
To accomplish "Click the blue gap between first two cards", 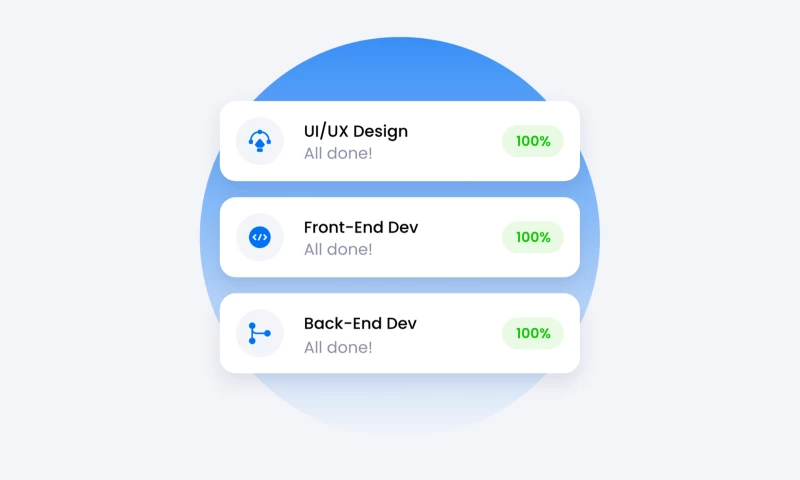I will tap(399, 189).
